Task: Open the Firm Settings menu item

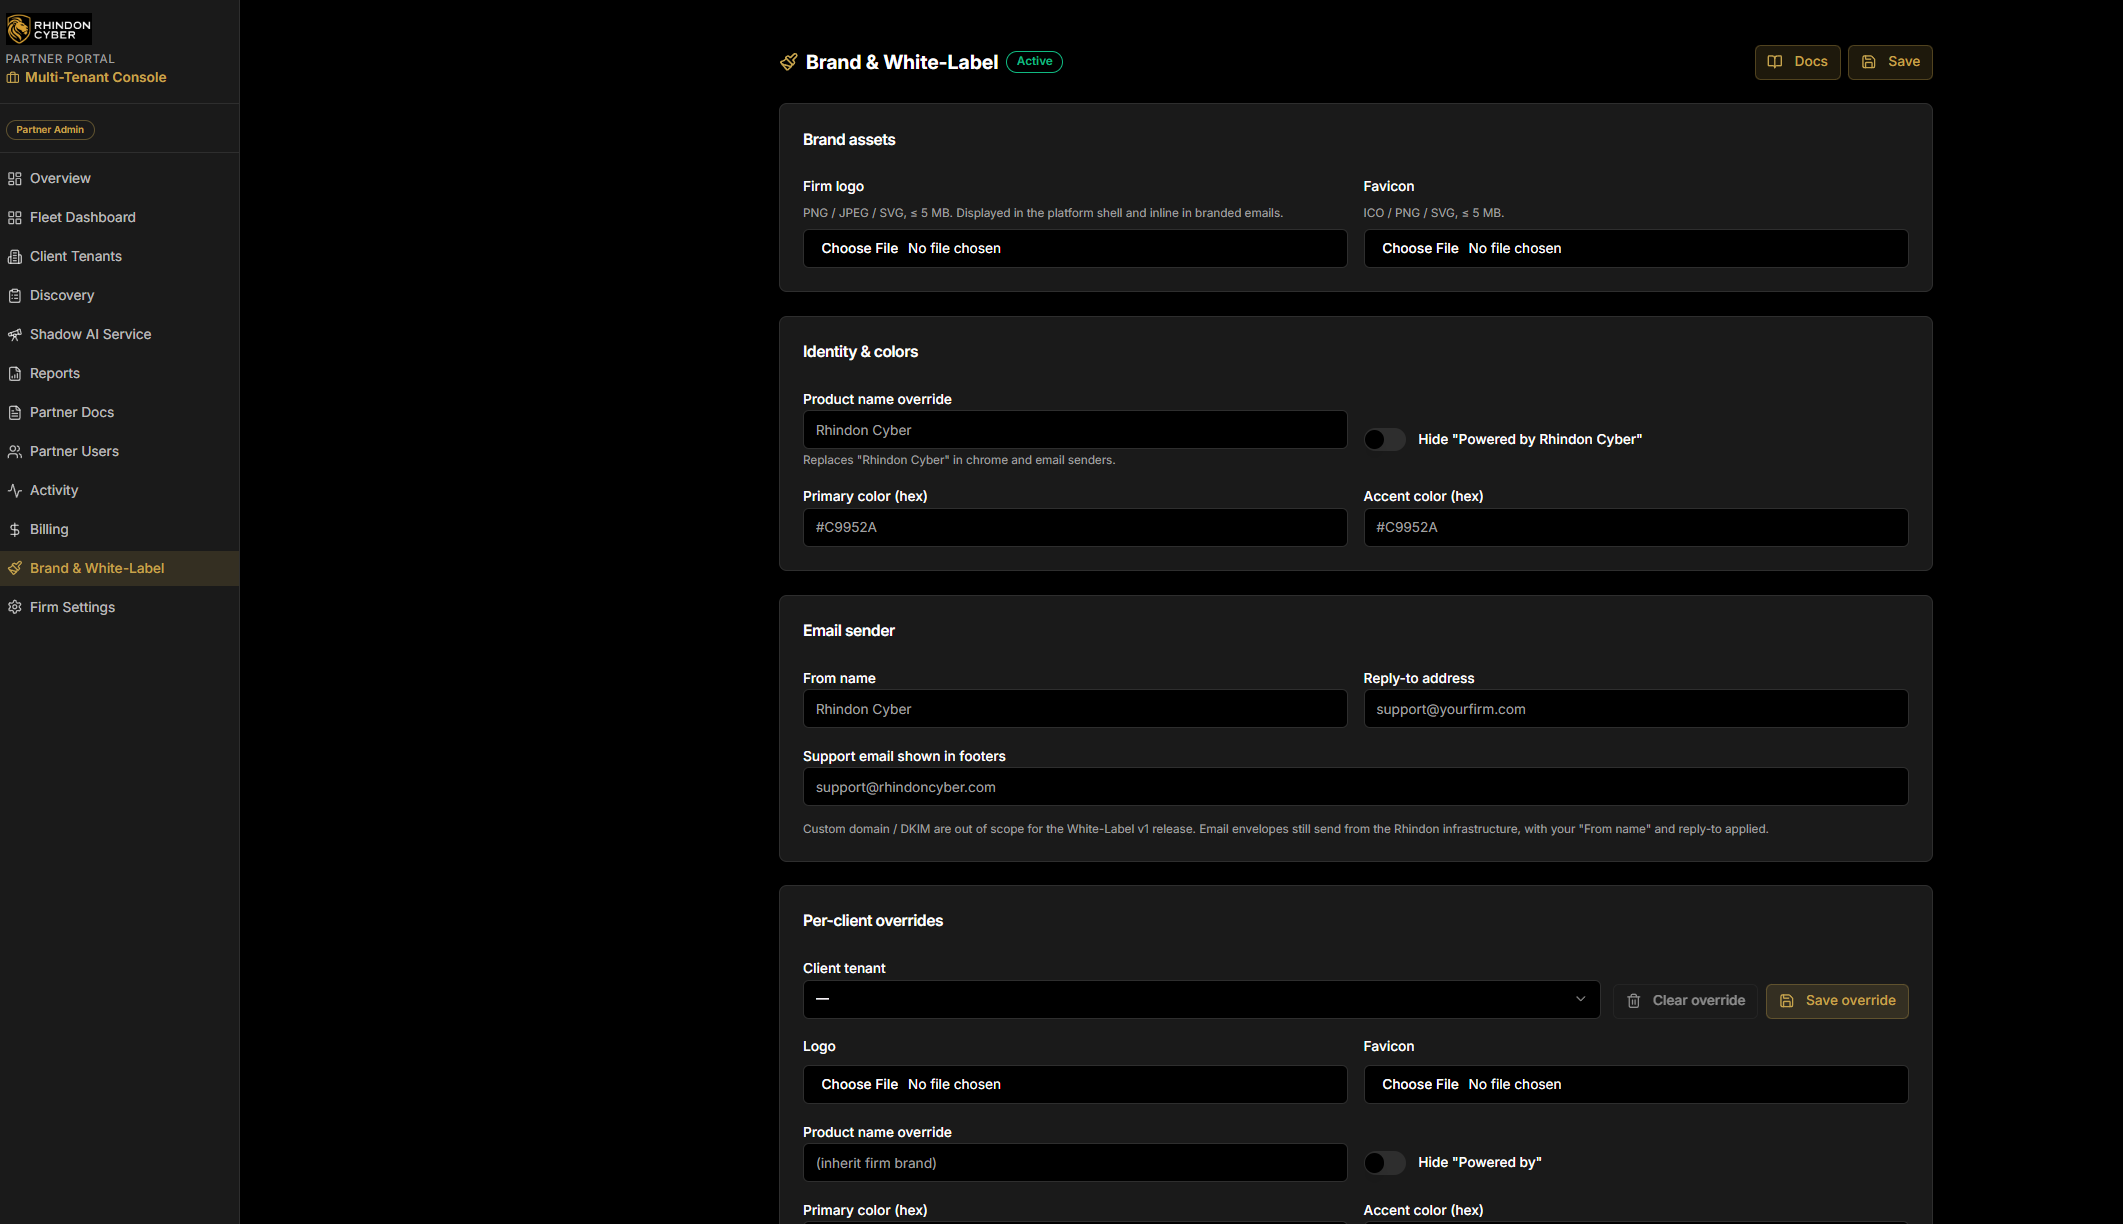Action: [x=120, y=607]
